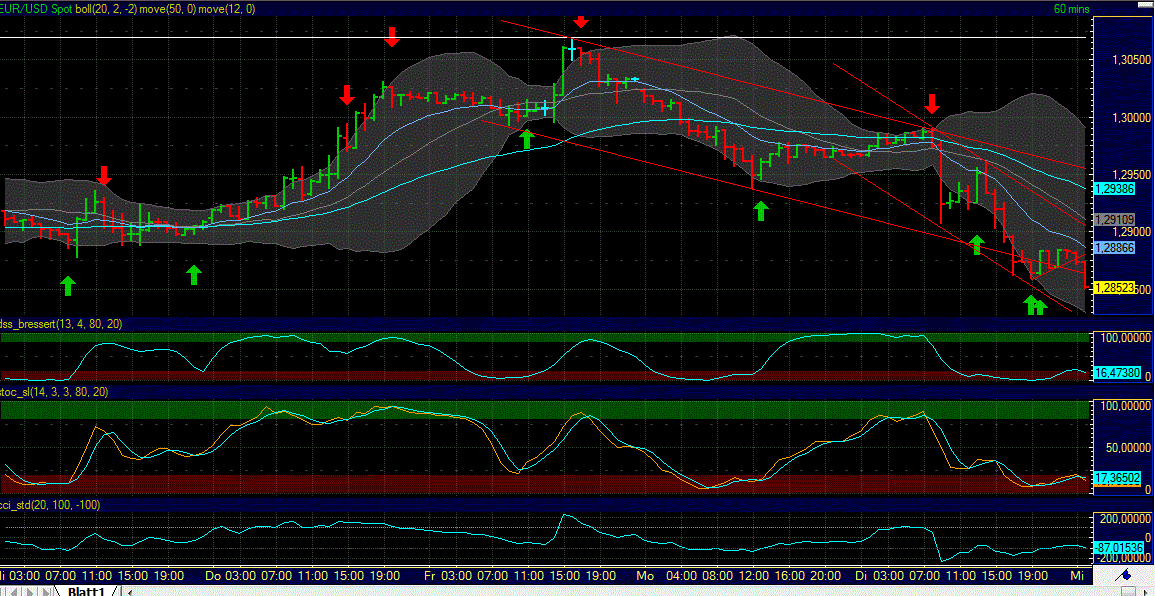Click the 16,47380 dss_bressert value readout
This screenshot has height=596, width=1155.
(x=1119, y=373)
